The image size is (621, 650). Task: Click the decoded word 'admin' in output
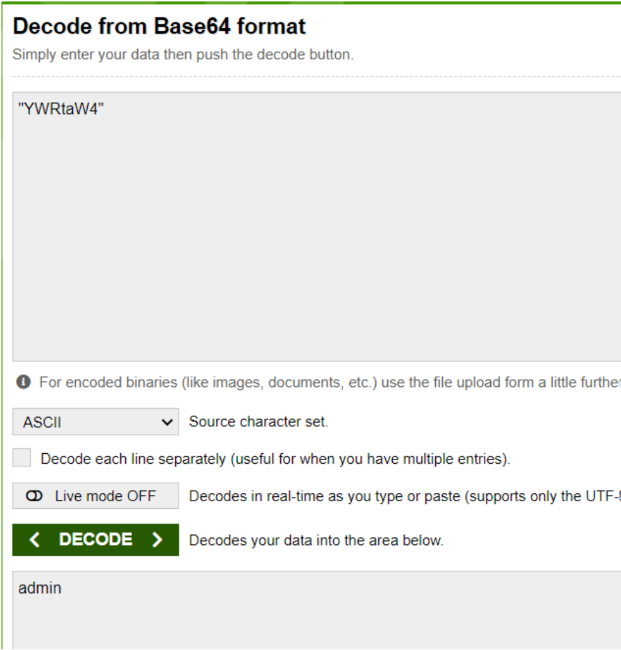coord(39,588)
